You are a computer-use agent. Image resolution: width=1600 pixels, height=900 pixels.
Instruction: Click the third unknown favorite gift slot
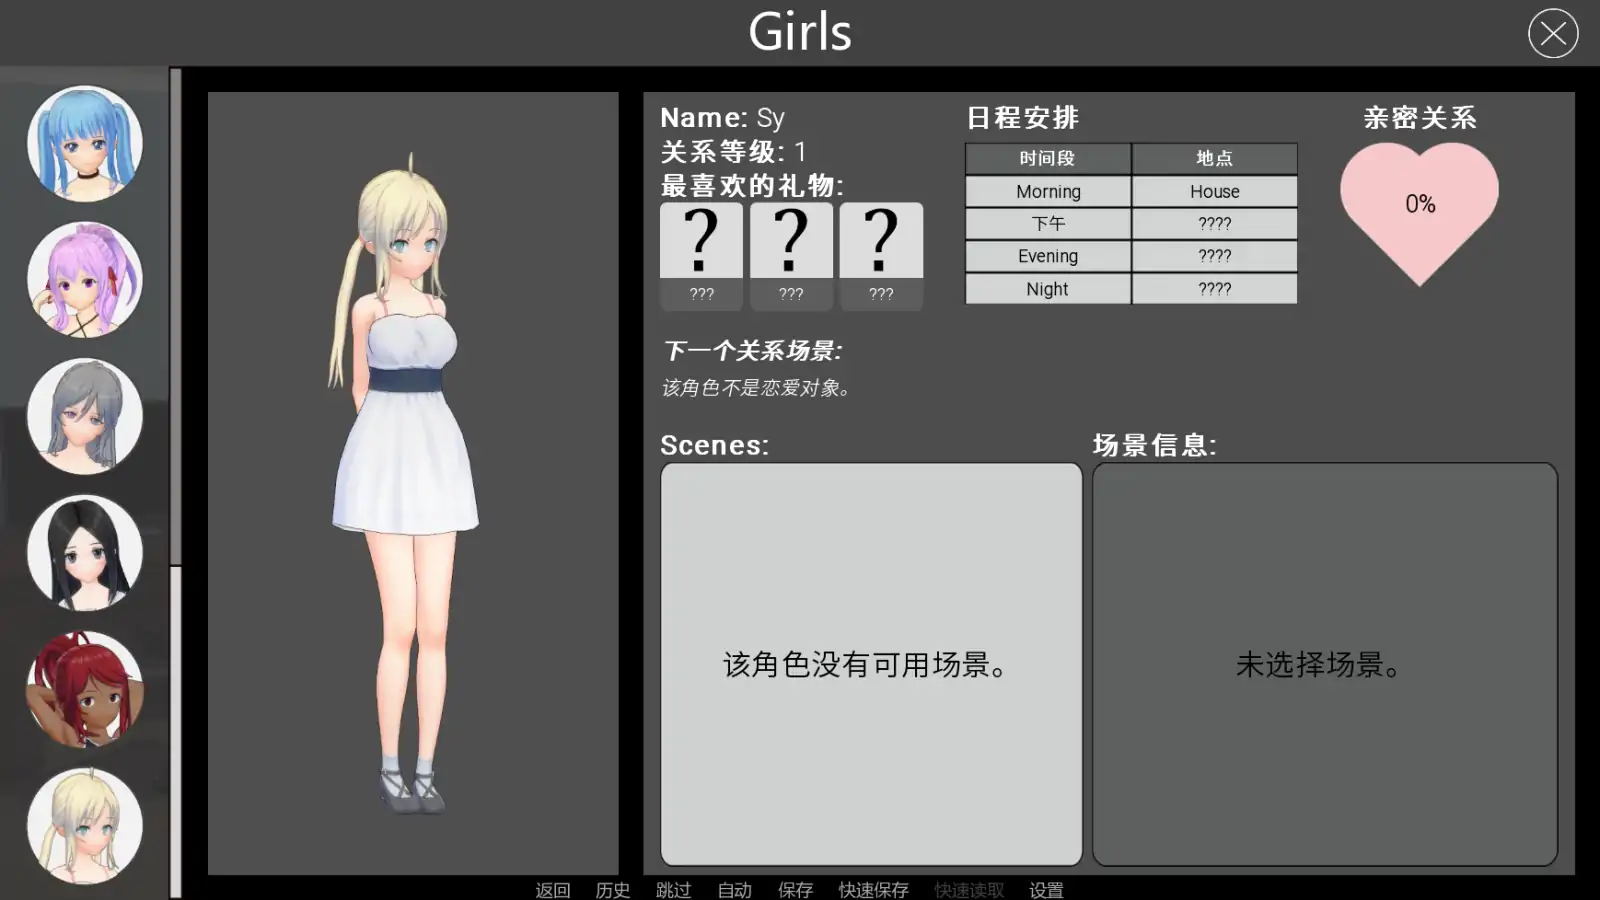click(x=881, y=256)
